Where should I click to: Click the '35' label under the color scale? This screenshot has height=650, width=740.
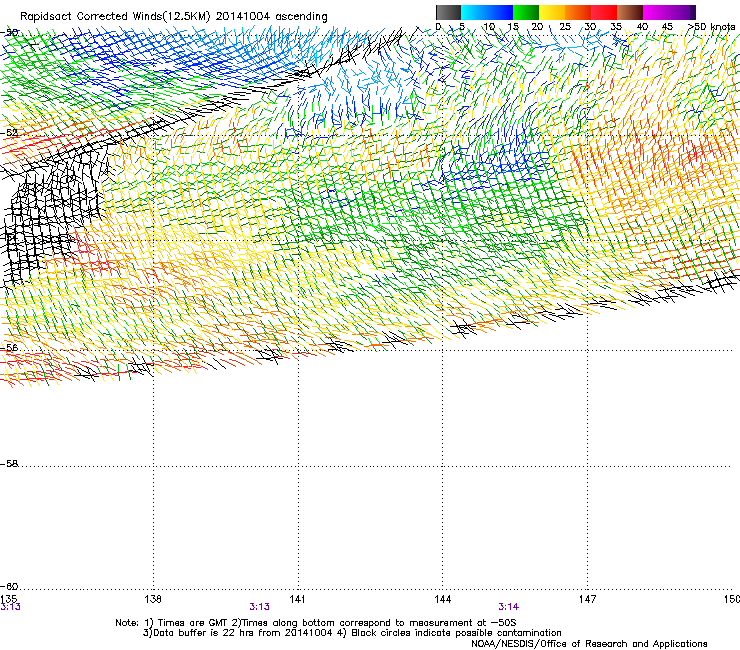616,27
